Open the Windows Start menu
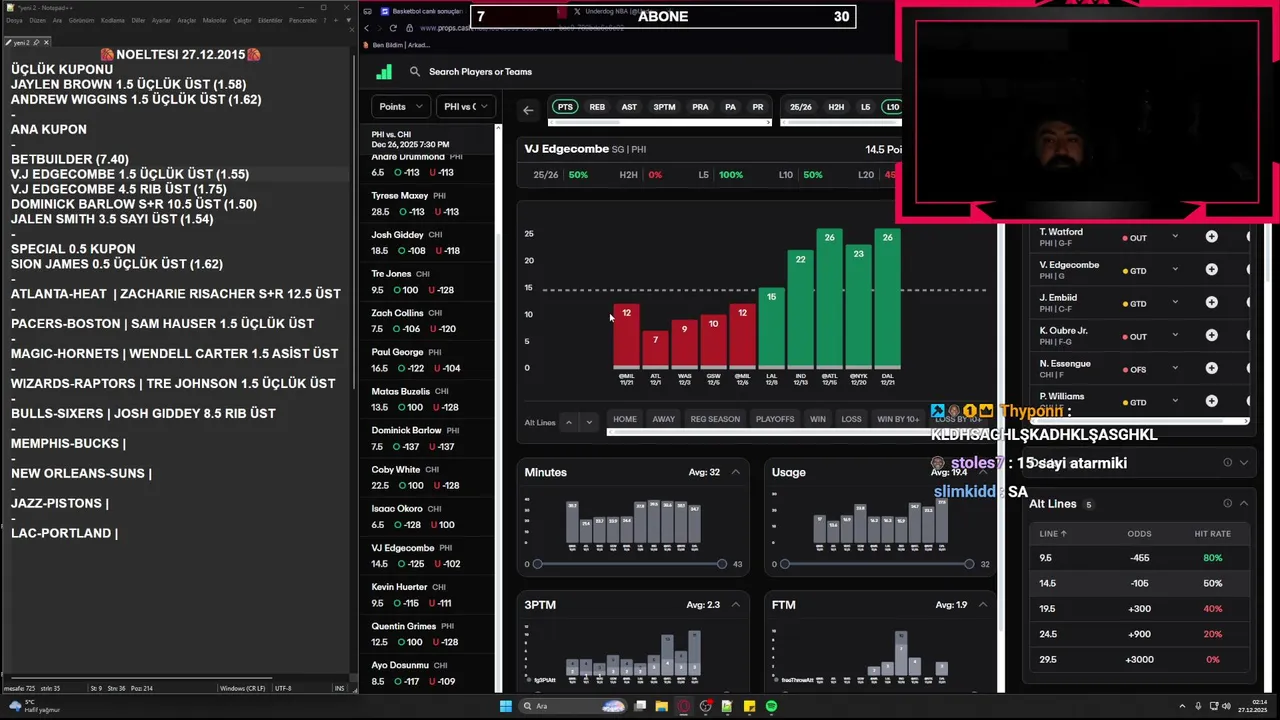The height and width of the screenshot is (720, 1280). [506, 706]
